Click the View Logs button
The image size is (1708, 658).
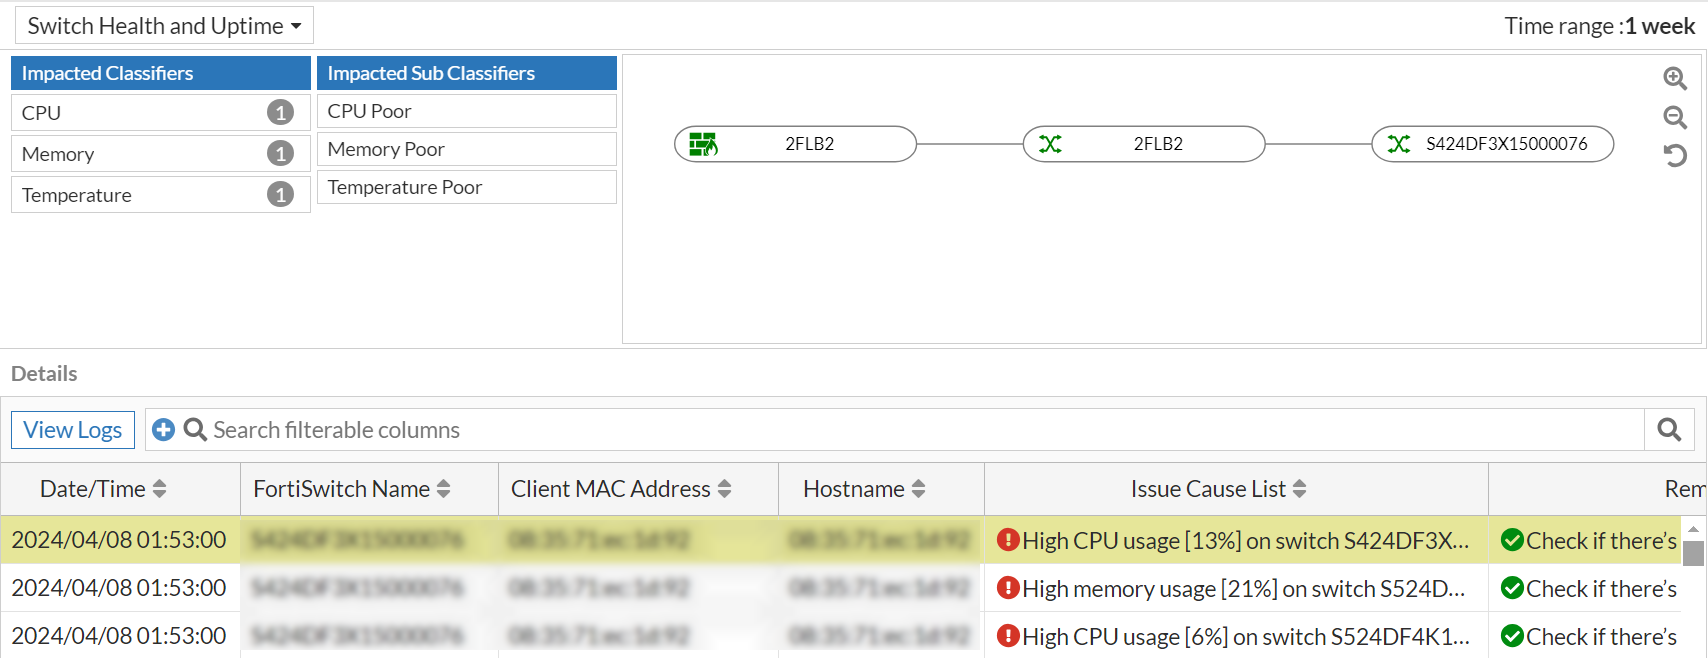pos(73,430)
